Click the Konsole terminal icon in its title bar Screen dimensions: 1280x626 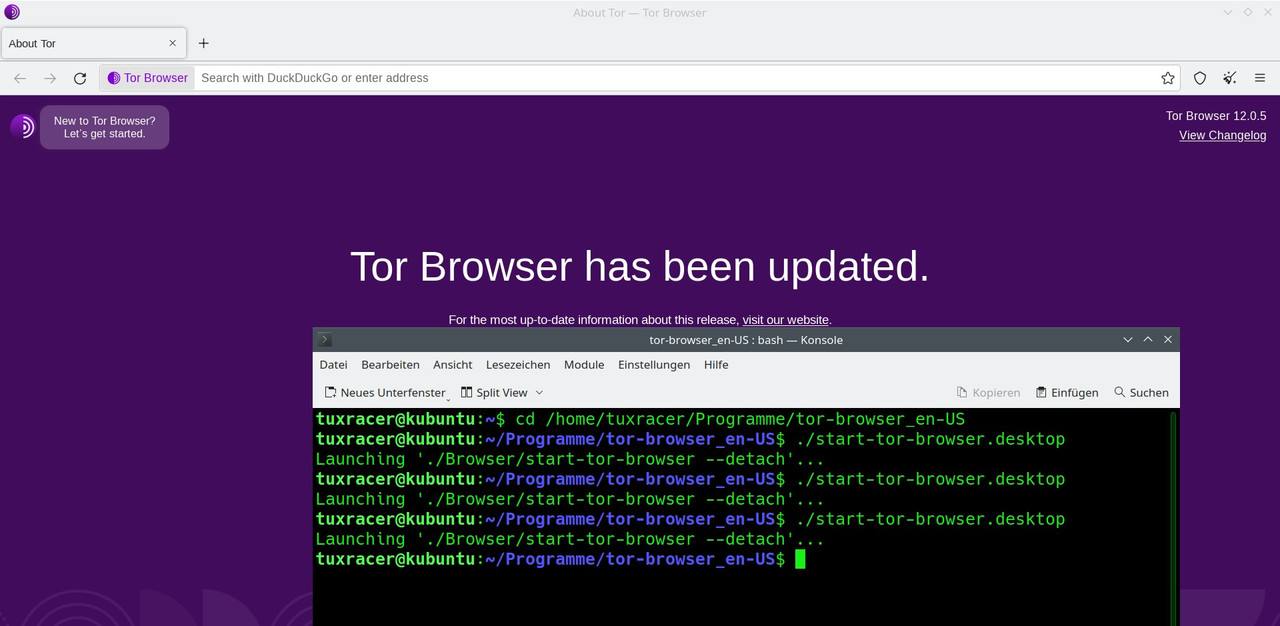coord(325,340)
